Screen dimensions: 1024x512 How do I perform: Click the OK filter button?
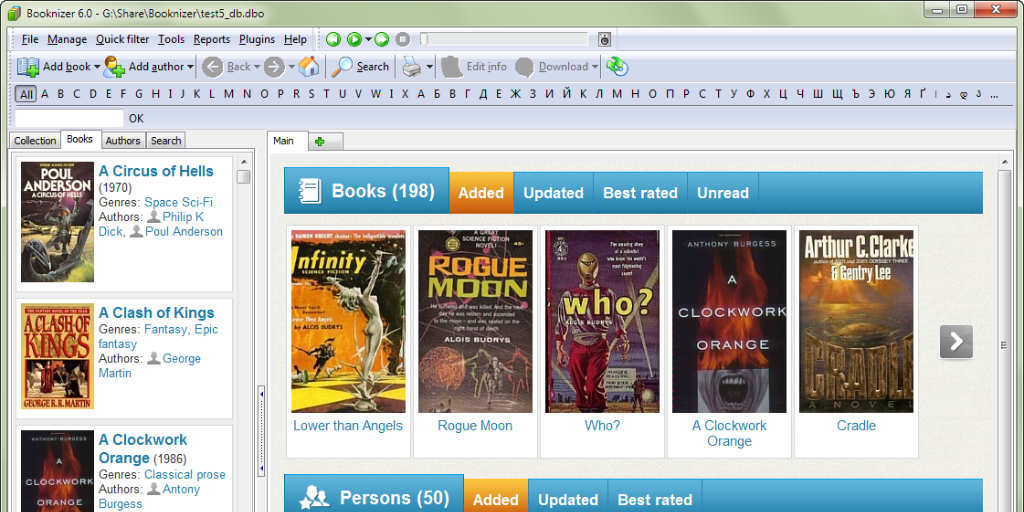136,118
